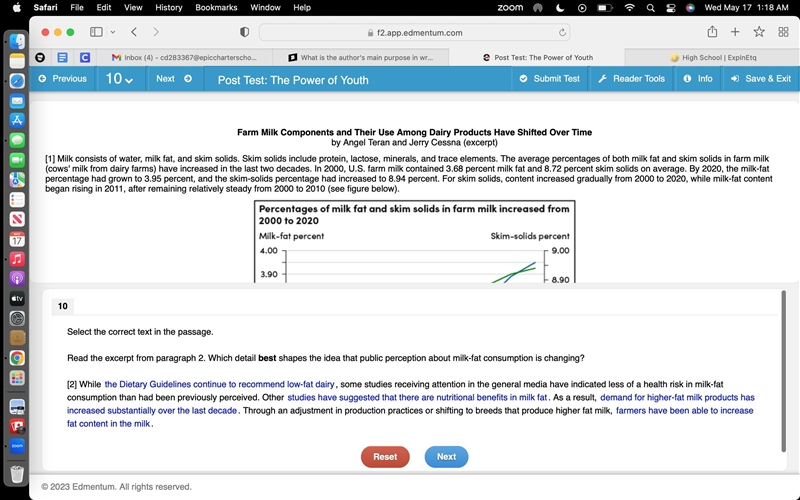Open the Help menu
This screenshot has width=800, height=500.
[x=302, y=8]
